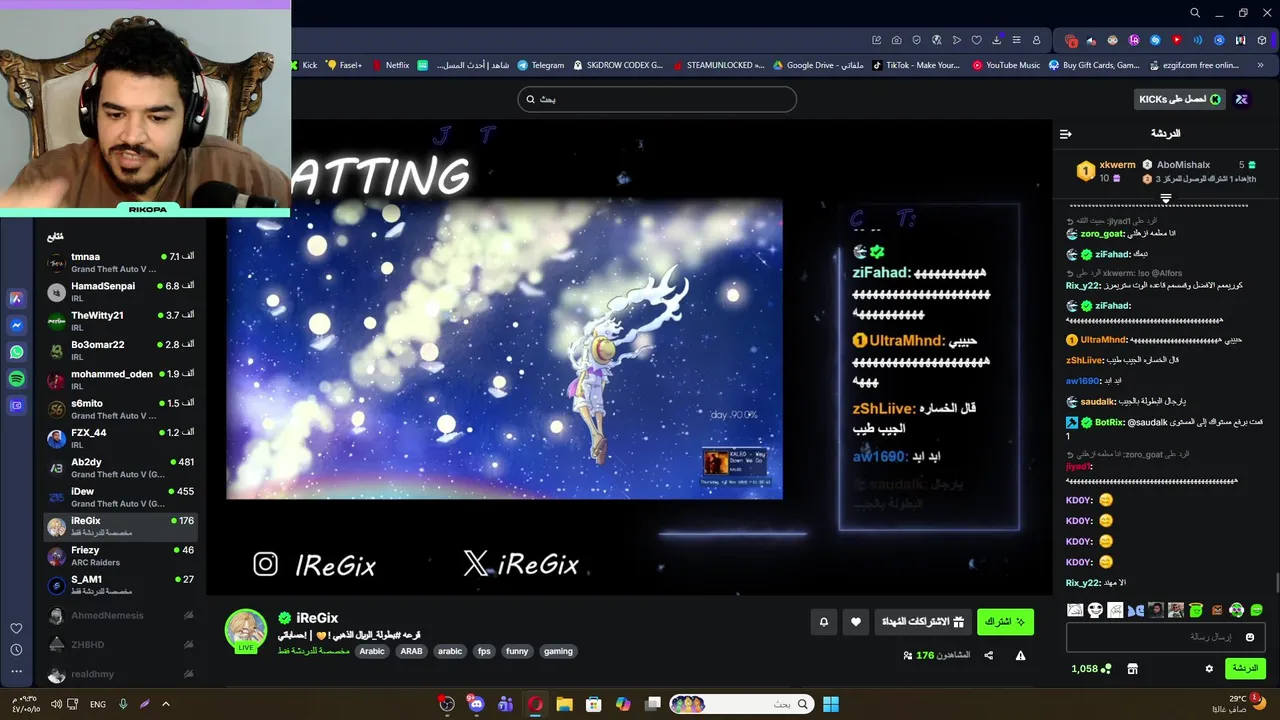The image size is (1280, 720).
Task: Open the YouTube Music bookmark
Action: (1006, 65)
